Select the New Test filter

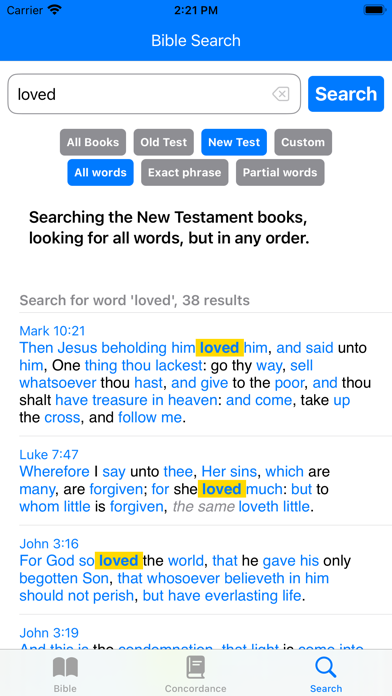234,142
